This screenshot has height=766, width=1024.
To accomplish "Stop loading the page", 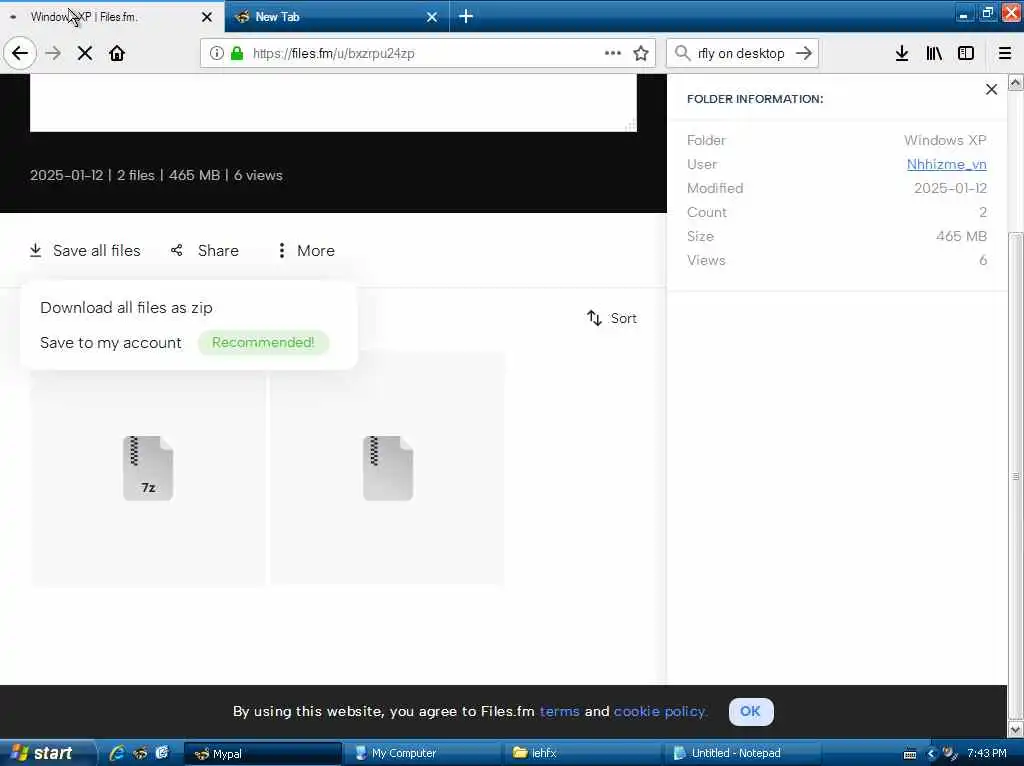I will pos(85,53).
